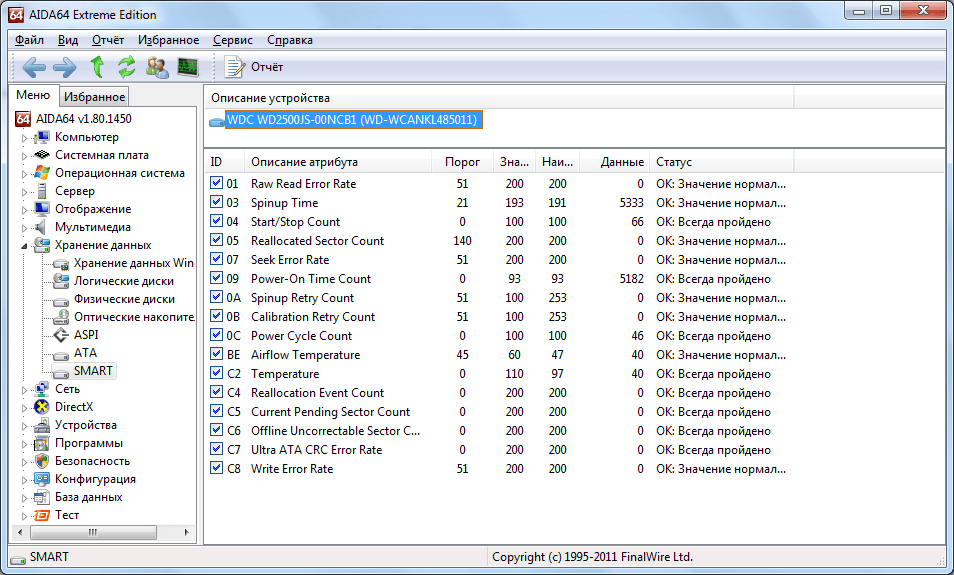Uncheck the Raw Read Error Rate checkbox
The image size is (954, 575).
[x=217, y=184]
